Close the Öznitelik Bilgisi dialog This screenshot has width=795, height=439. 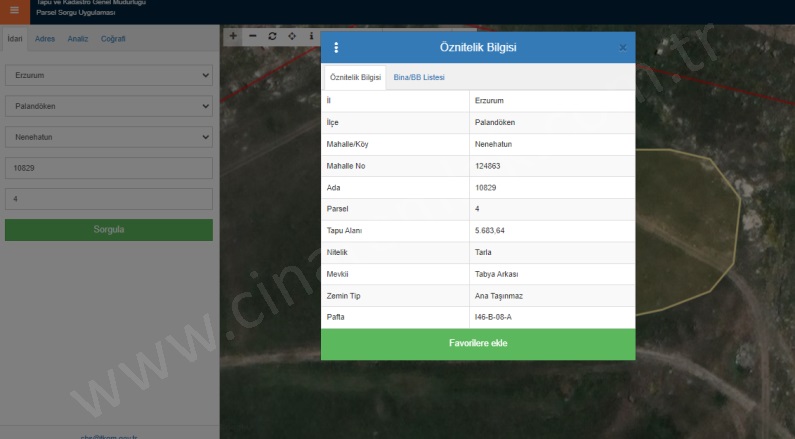click(622, 48)
